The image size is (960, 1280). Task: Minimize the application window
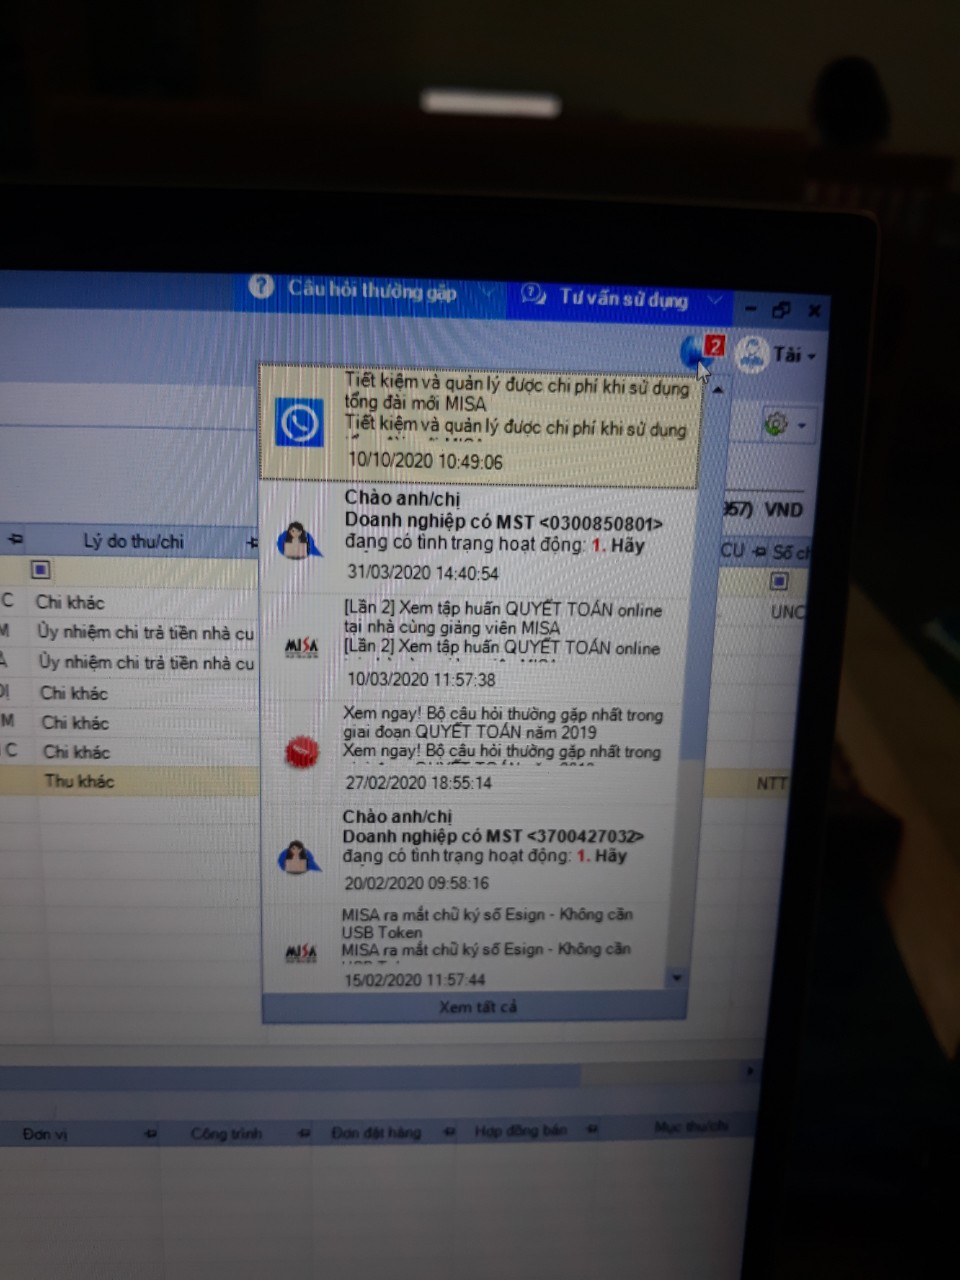[x=751, y=309]
